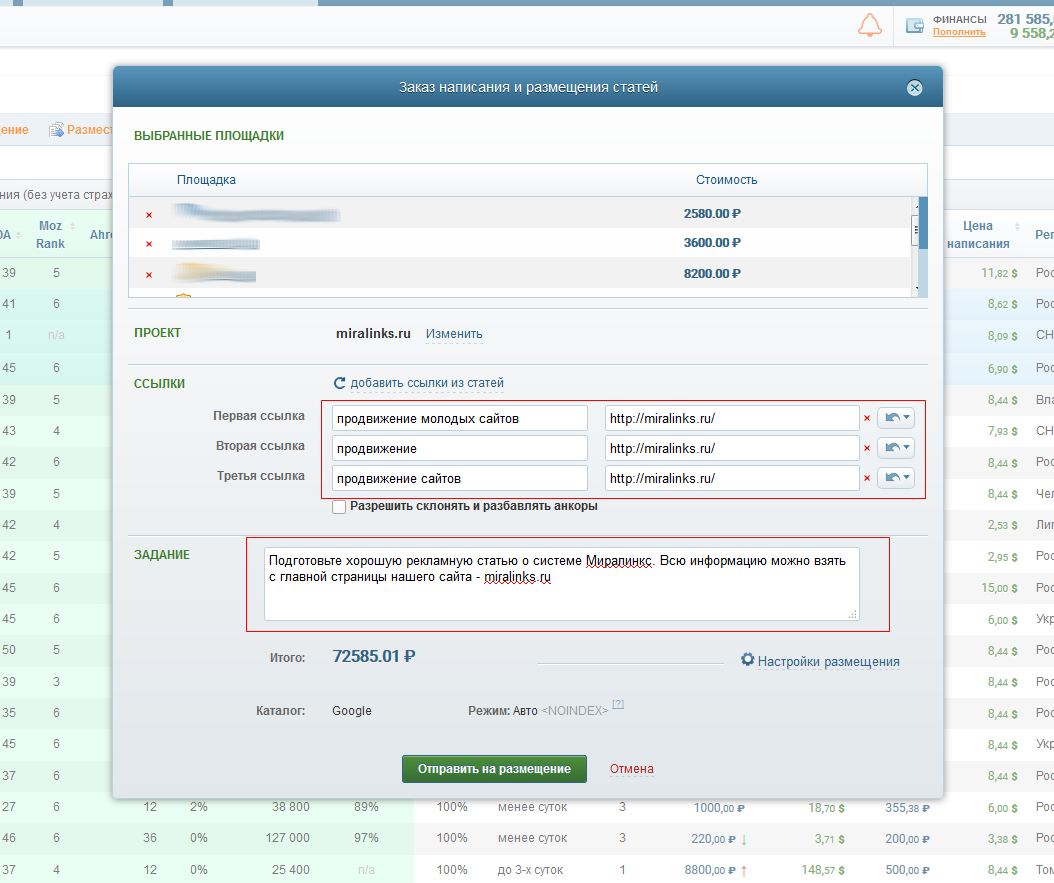Viewport: 1054px width, 883px height.
Task: Edit the third link URL field
Action: click(x=732, y=478)
